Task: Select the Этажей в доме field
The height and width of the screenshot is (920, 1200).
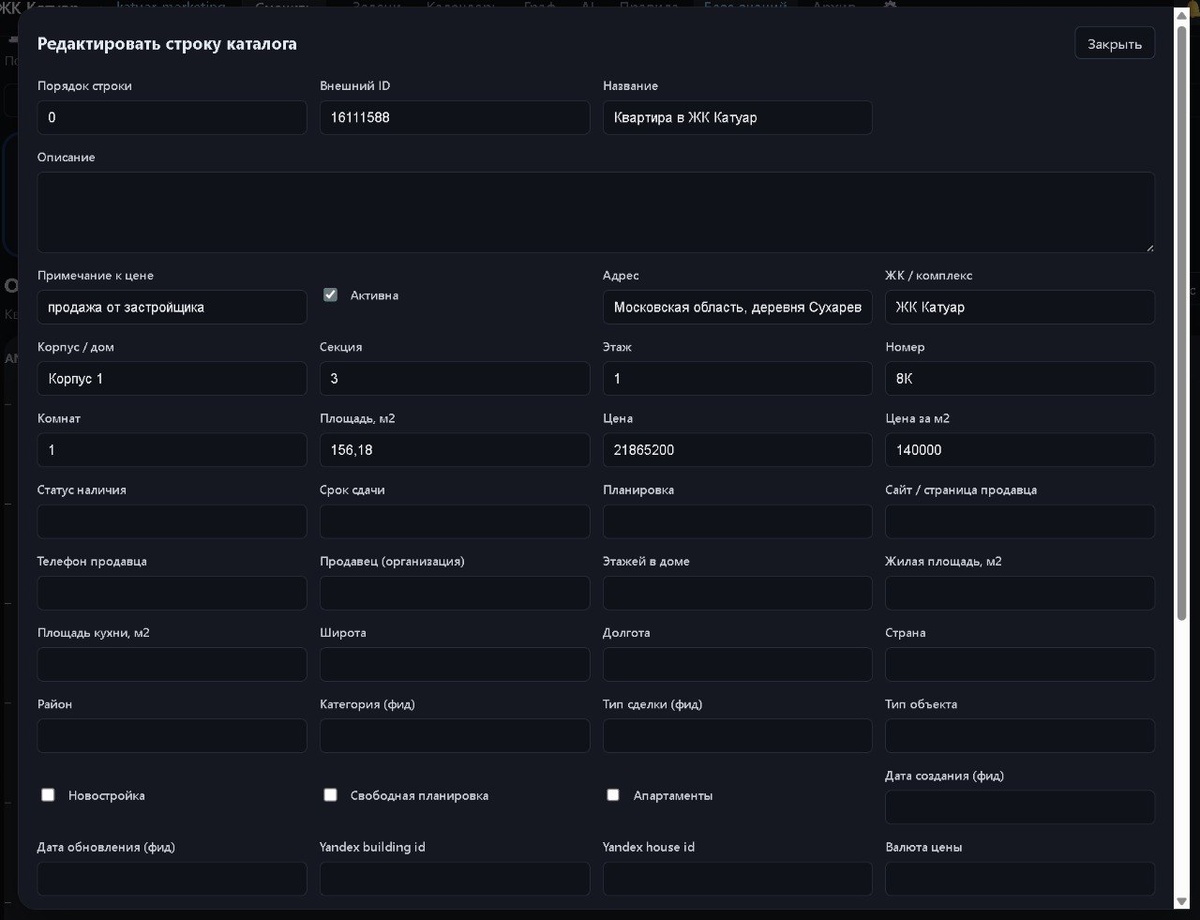Action: (x=738, y=593)
